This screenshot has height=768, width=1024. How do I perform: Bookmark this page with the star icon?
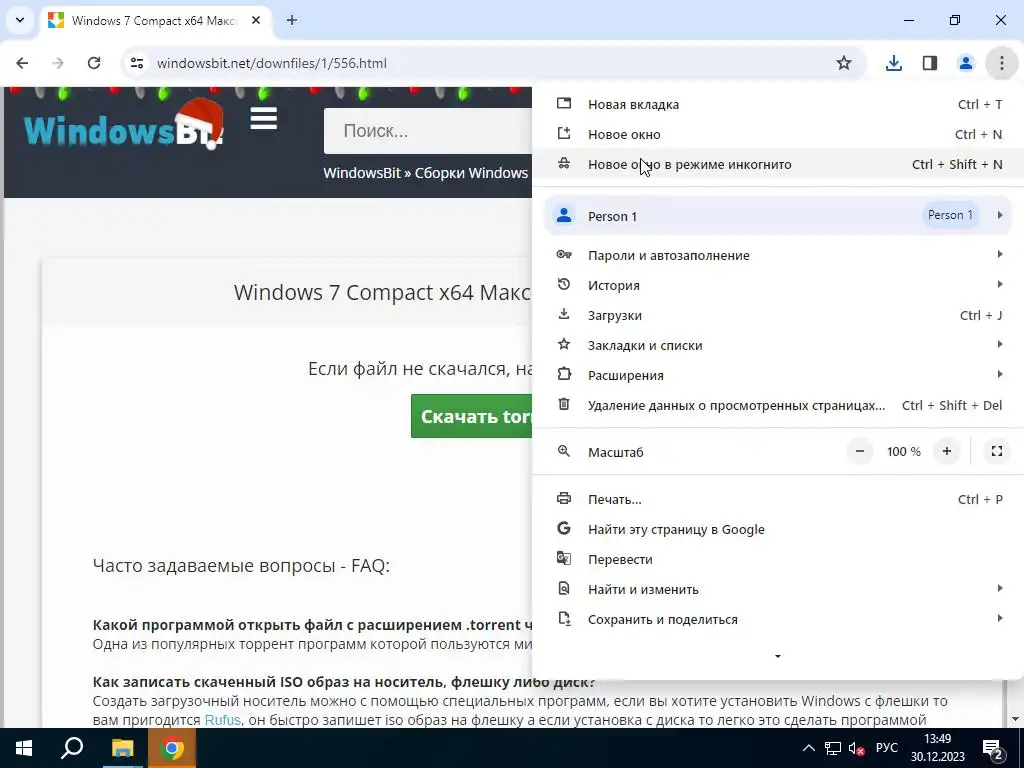coord(844,63)
